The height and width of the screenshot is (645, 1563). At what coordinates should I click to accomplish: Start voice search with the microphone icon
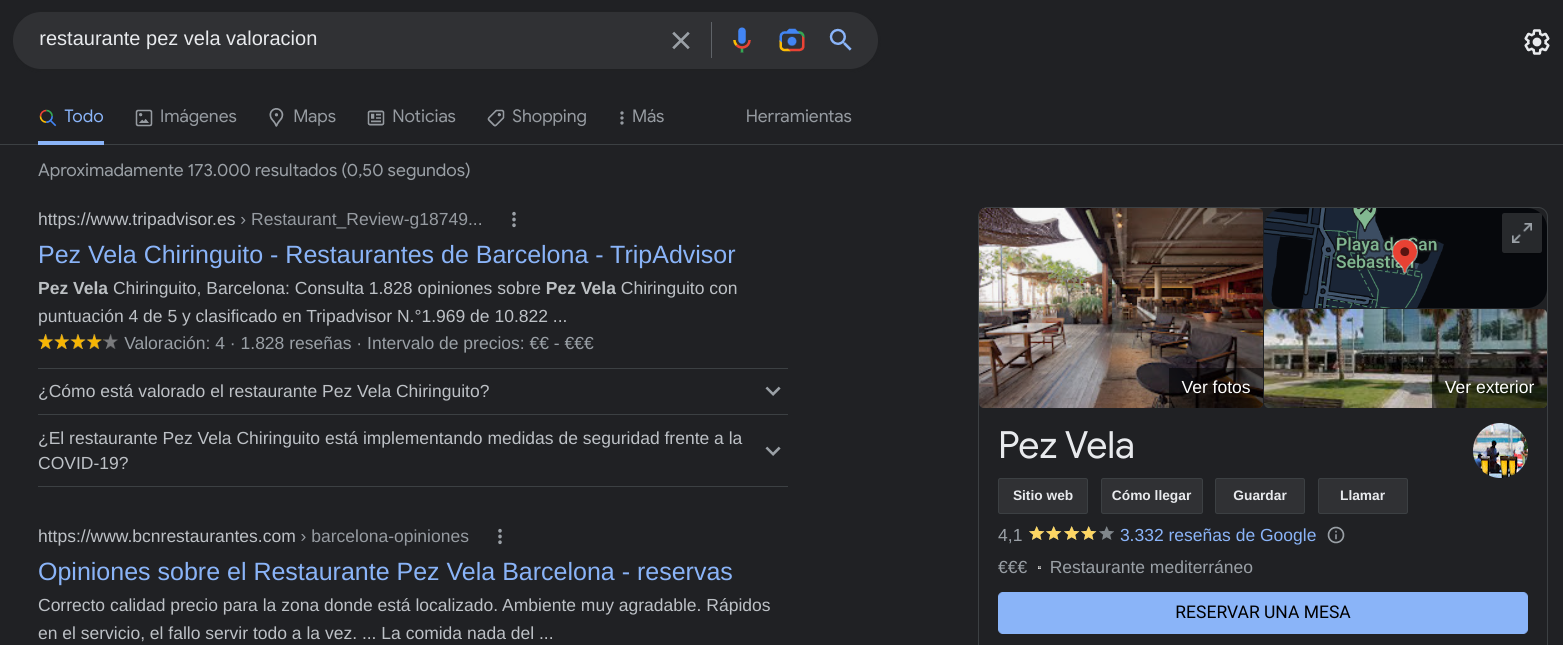pyautogui.click(x=741, y=40)
